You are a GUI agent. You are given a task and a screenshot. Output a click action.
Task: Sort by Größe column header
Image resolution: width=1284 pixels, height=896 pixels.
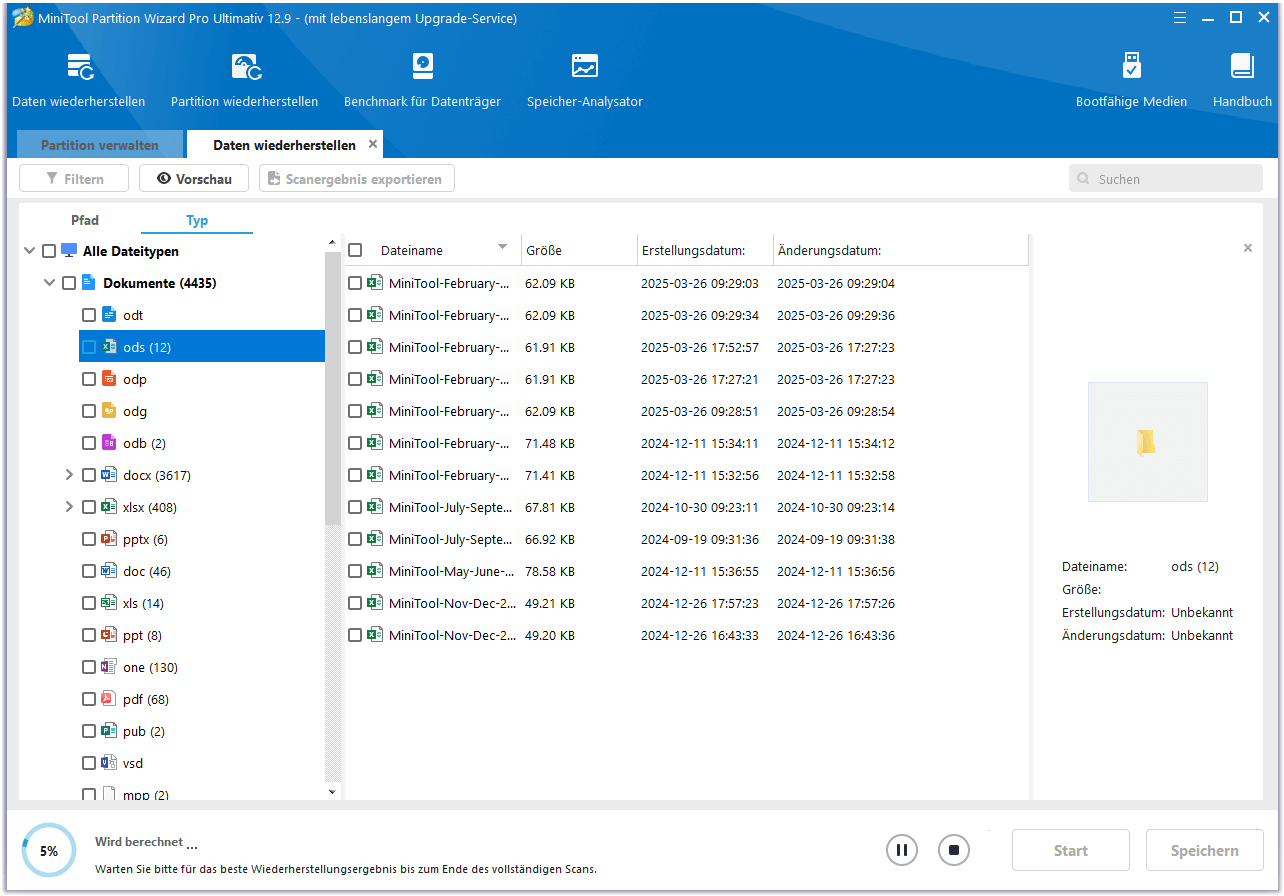tap(579, 251)
